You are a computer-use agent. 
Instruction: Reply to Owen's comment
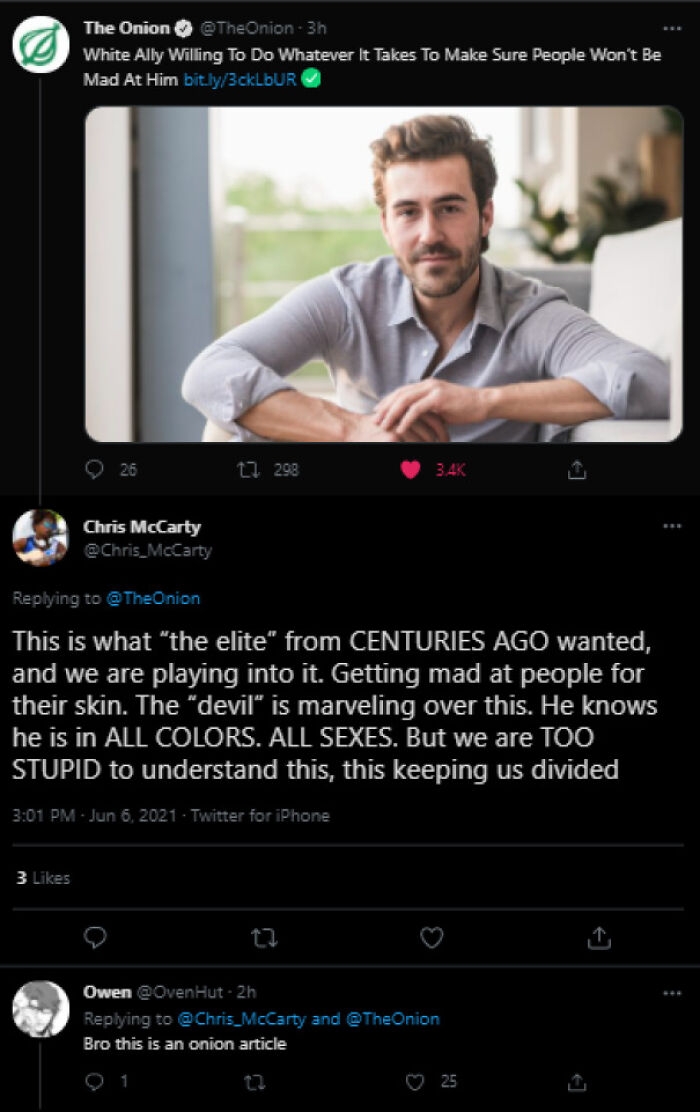coord(96,1080)
